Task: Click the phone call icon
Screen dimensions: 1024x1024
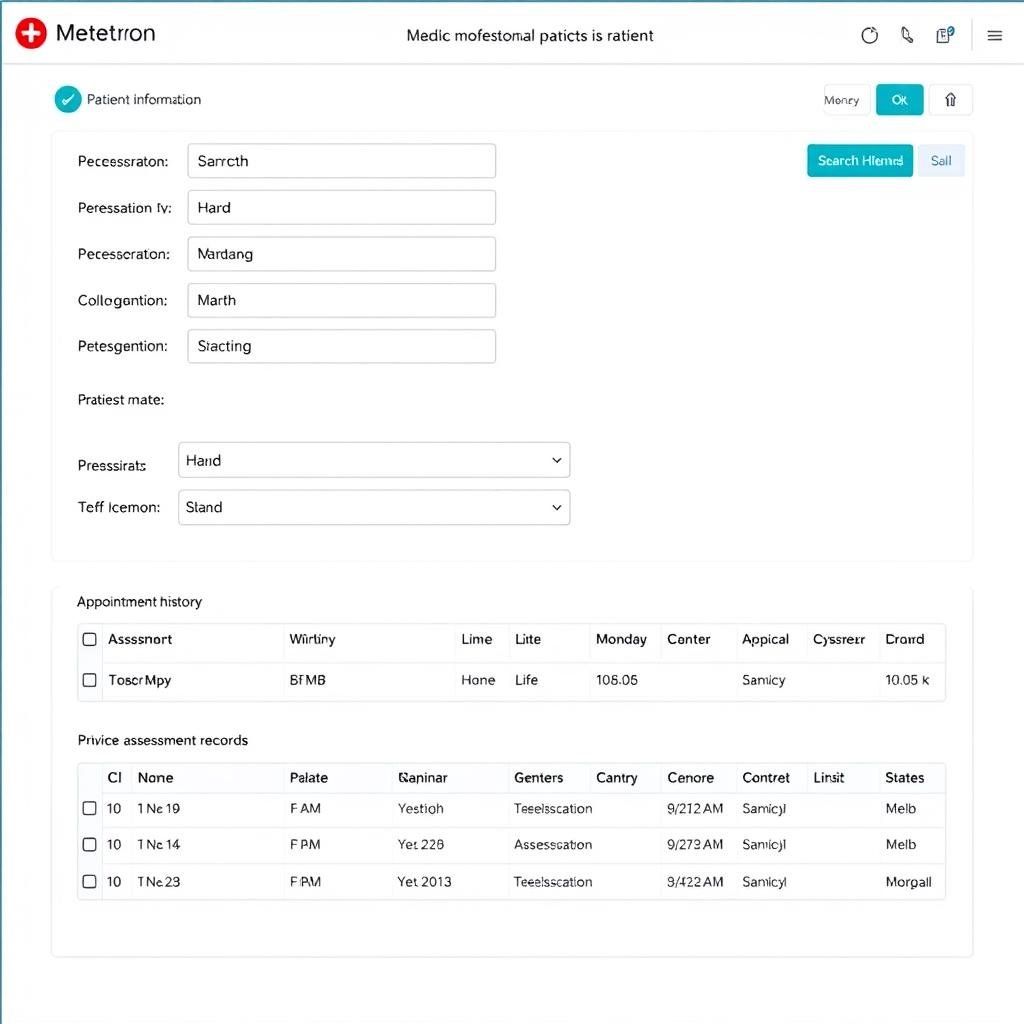Action: [x=907, y=36]
